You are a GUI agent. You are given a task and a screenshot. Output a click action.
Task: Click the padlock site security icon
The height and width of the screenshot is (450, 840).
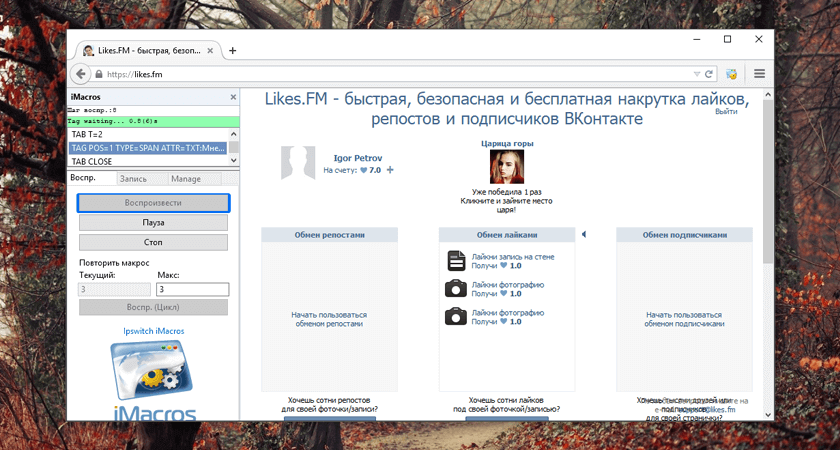pyautogui.click(x=99, y=74)
